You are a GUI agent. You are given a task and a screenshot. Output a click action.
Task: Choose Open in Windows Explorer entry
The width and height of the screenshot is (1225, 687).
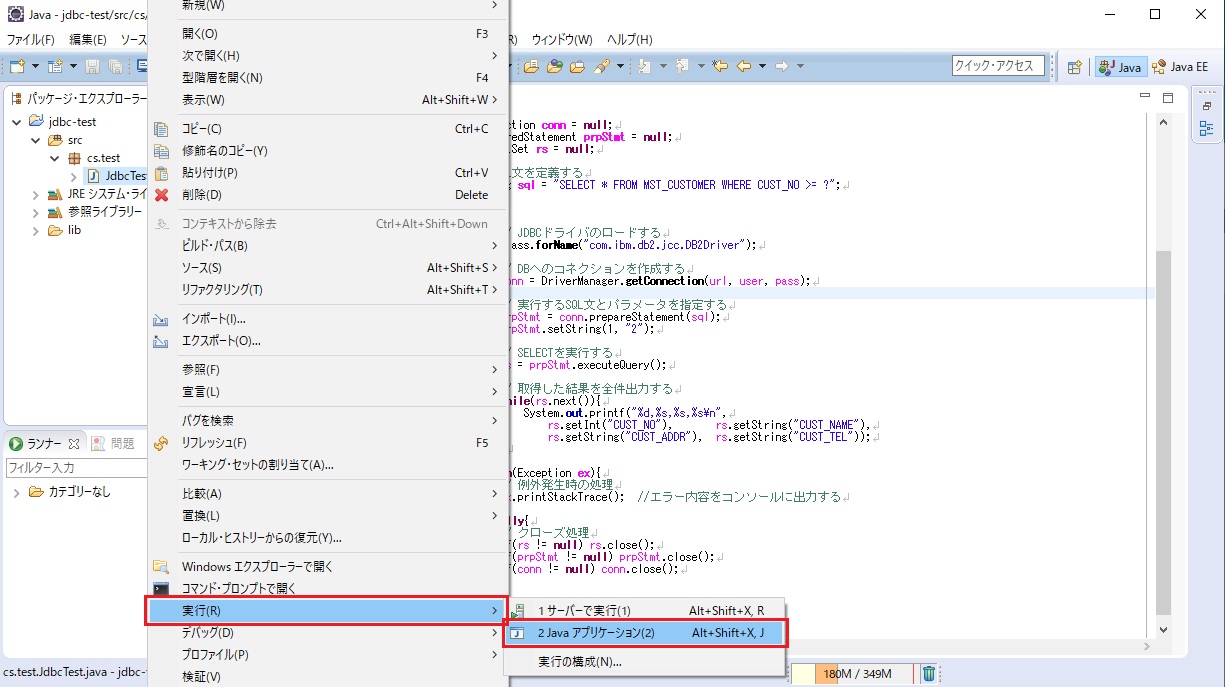coord(329,567)
